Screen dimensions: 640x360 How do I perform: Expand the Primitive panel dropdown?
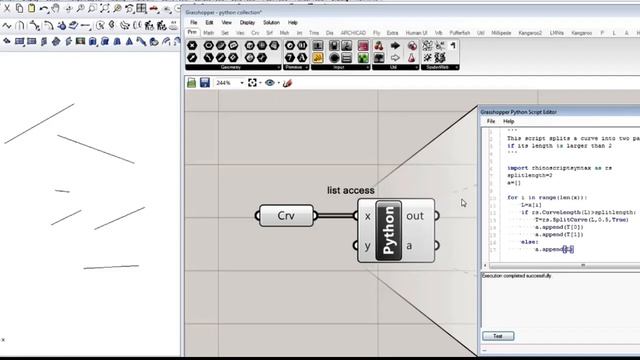(x=306, y=67)
